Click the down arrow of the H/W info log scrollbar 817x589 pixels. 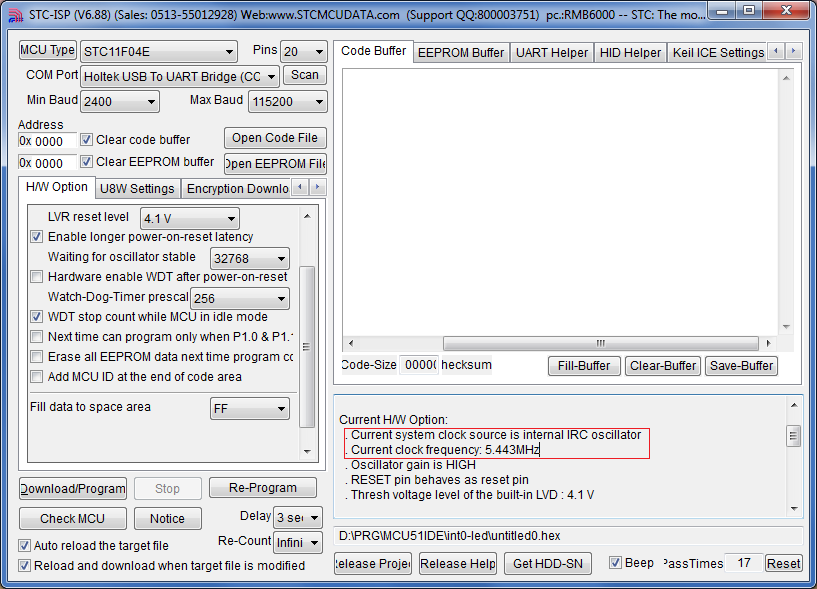(794, 507)
